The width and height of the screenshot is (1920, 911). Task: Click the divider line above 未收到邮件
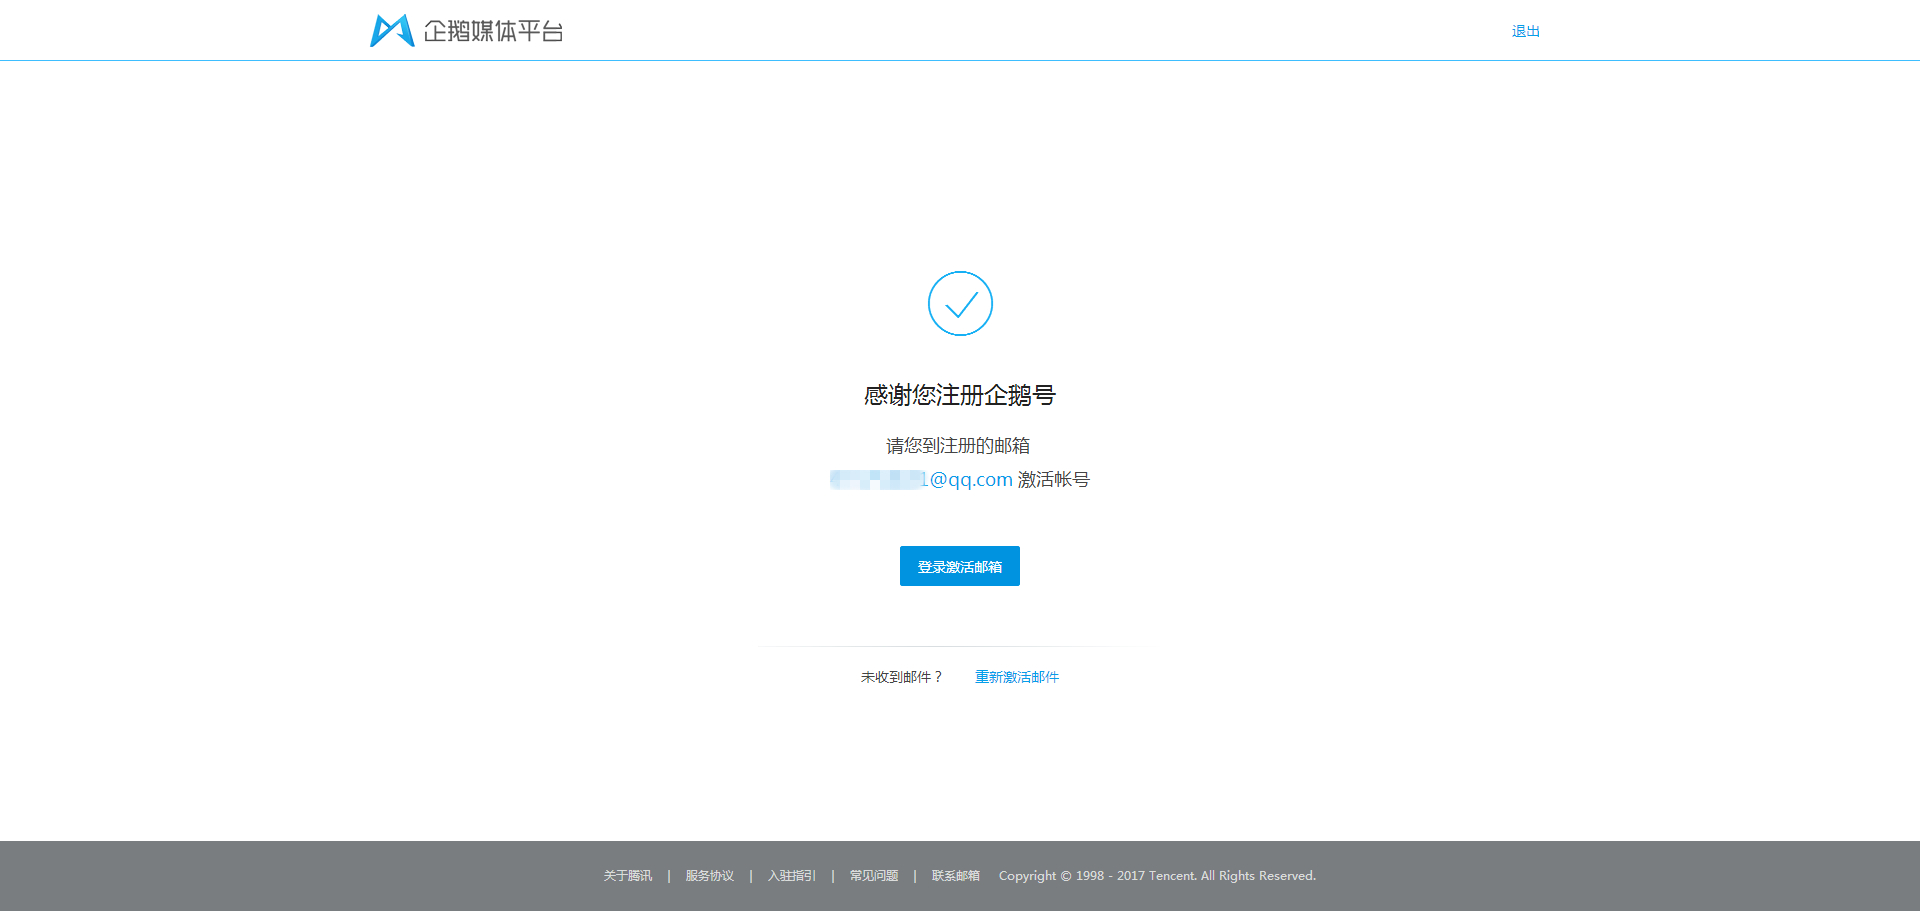[x=959, y=647]
